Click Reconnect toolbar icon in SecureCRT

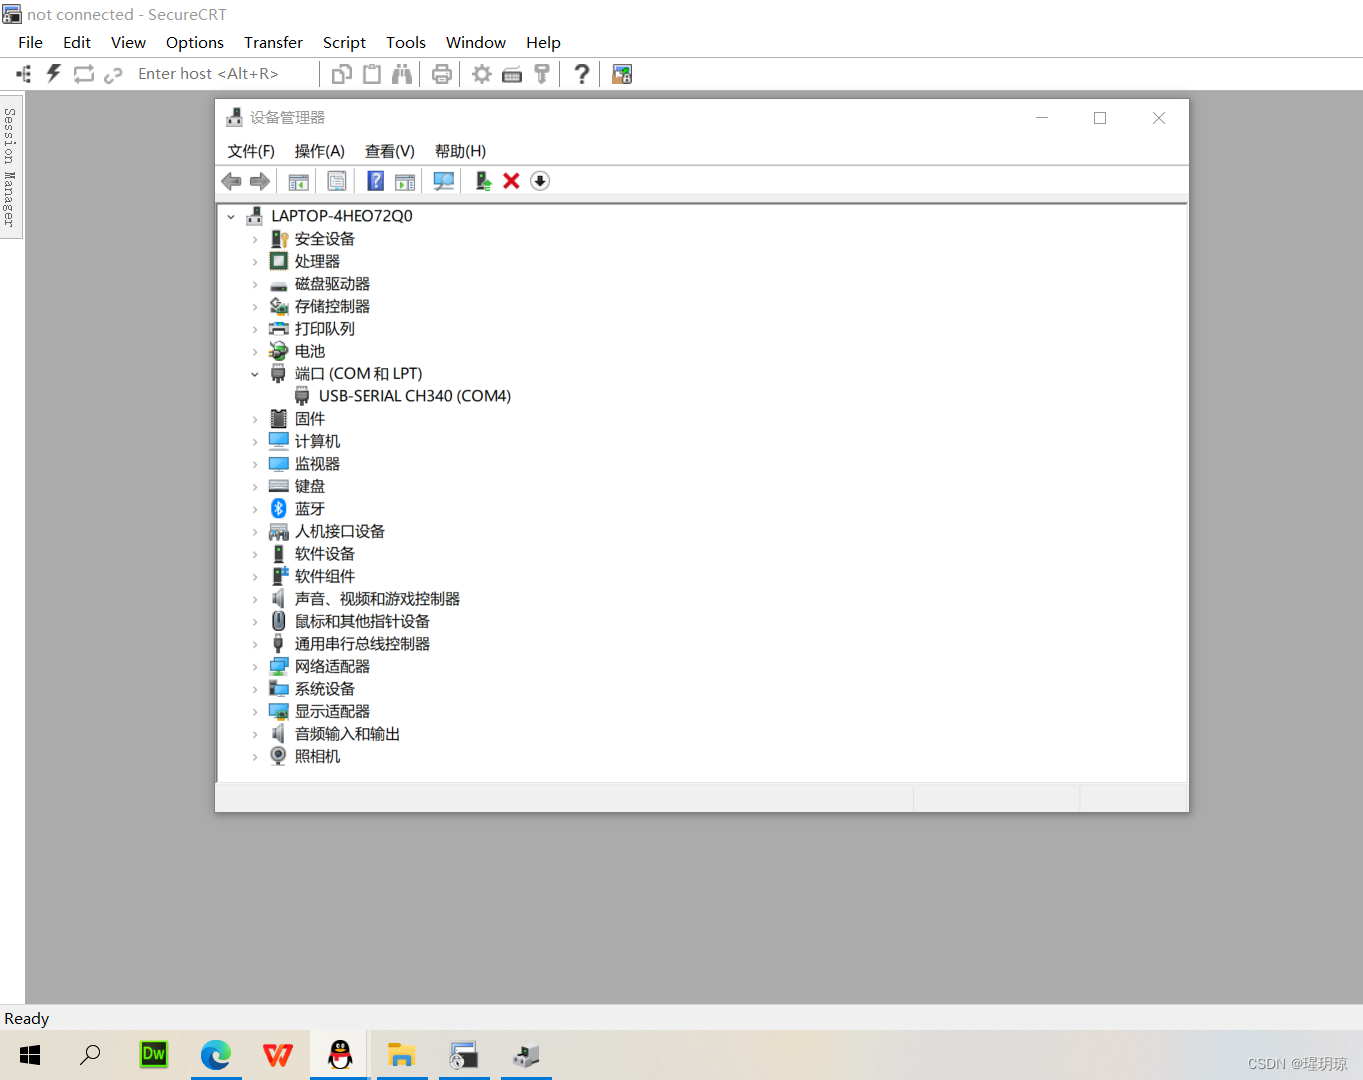pyautogui.click(x=84, y=74)
